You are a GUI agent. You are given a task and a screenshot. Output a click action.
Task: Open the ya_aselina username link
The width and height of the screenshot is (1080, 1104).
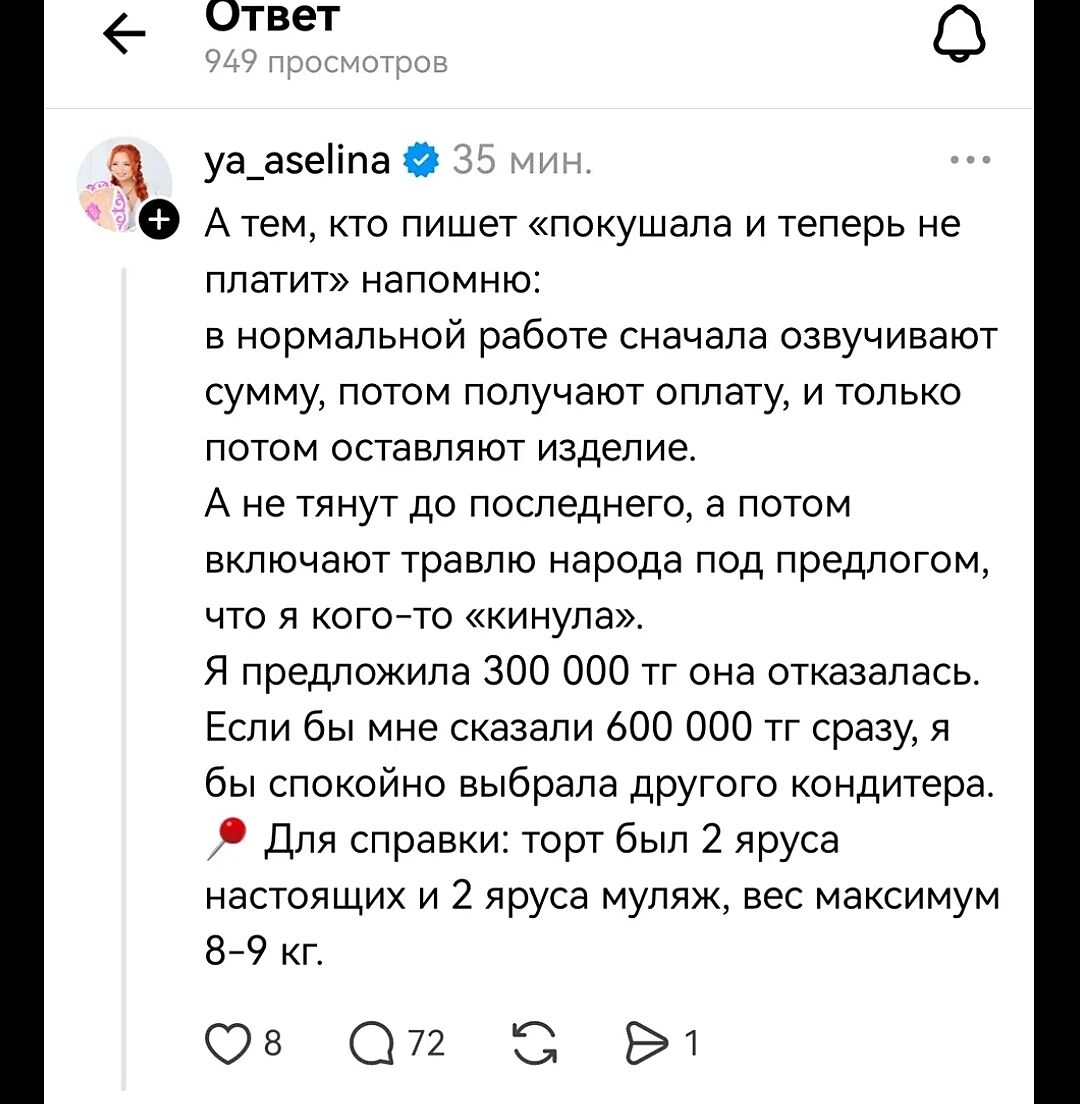pos(296,160)
